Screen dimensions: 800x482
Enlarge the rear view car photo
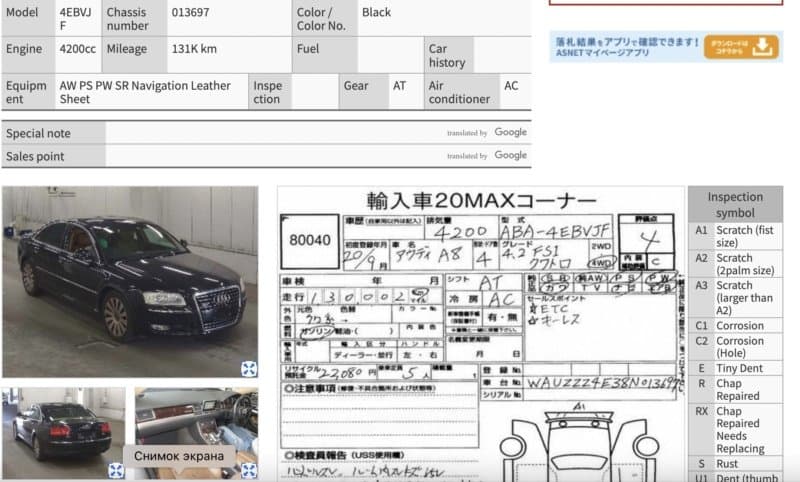click(116, 470)
